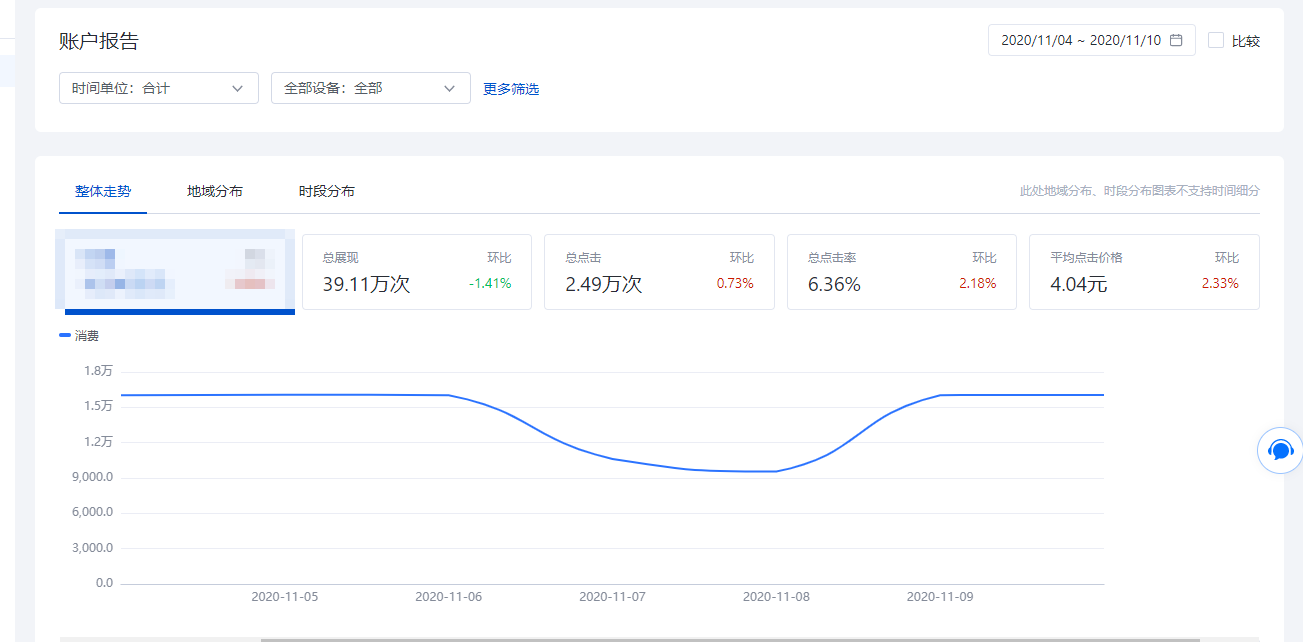Switch to the 整体走势 tab
Screen dimensions: 1303x642
coord(103,191)
